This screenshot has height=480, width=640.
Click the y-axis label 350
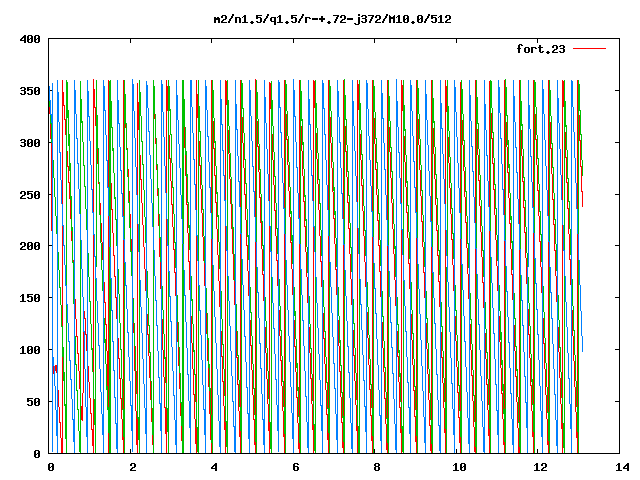(30, 91)
